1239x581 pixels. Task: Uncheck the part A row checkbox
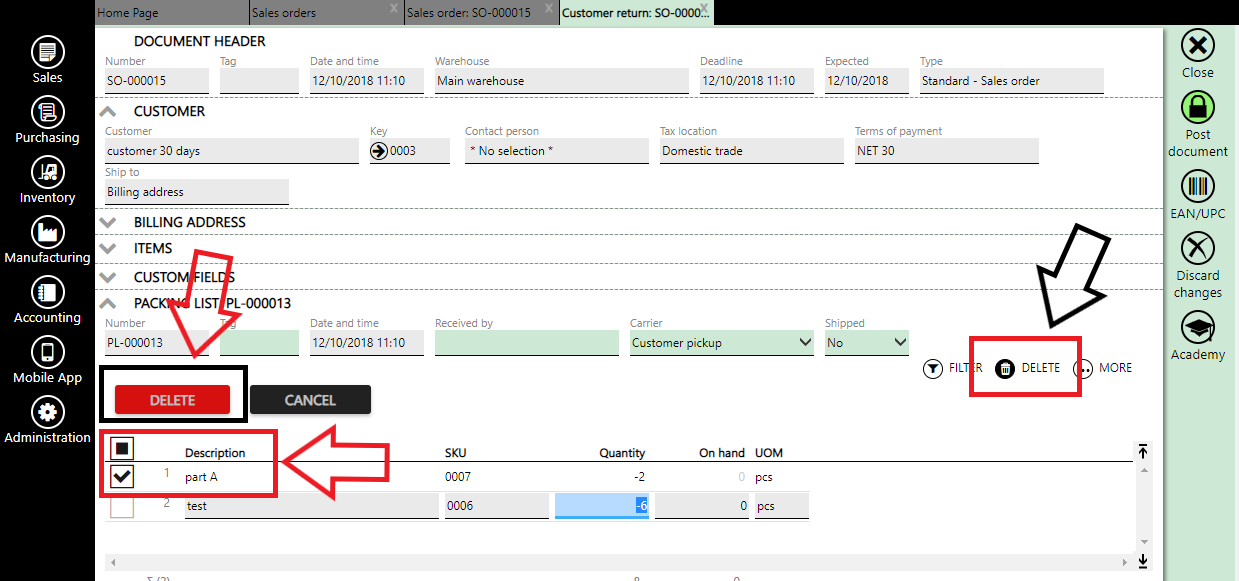[x=122, y=477]
